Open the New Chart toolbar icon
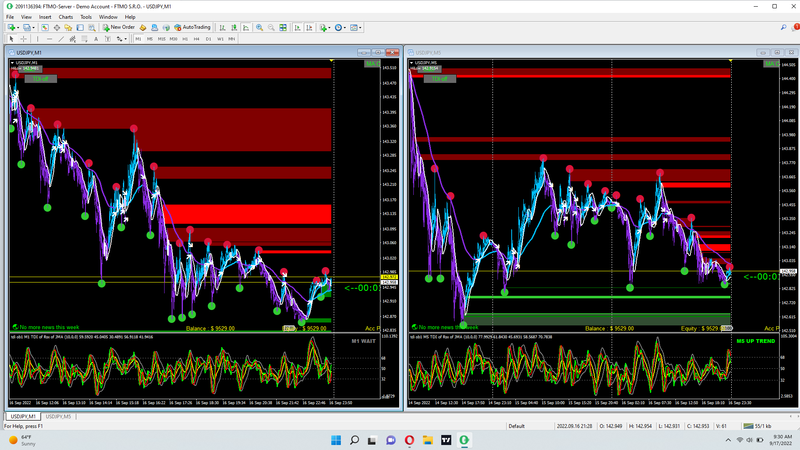The height and width of the screenshot is (450, 800). tap(11, 28)
